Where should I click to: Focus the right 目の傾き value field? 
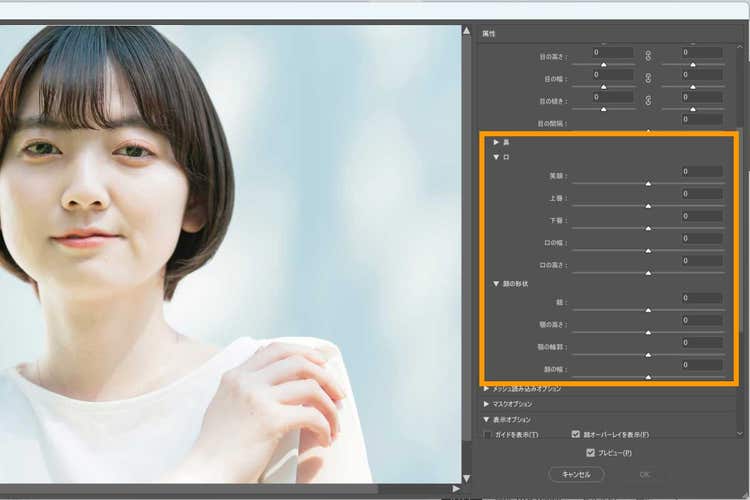pos(702,97)
